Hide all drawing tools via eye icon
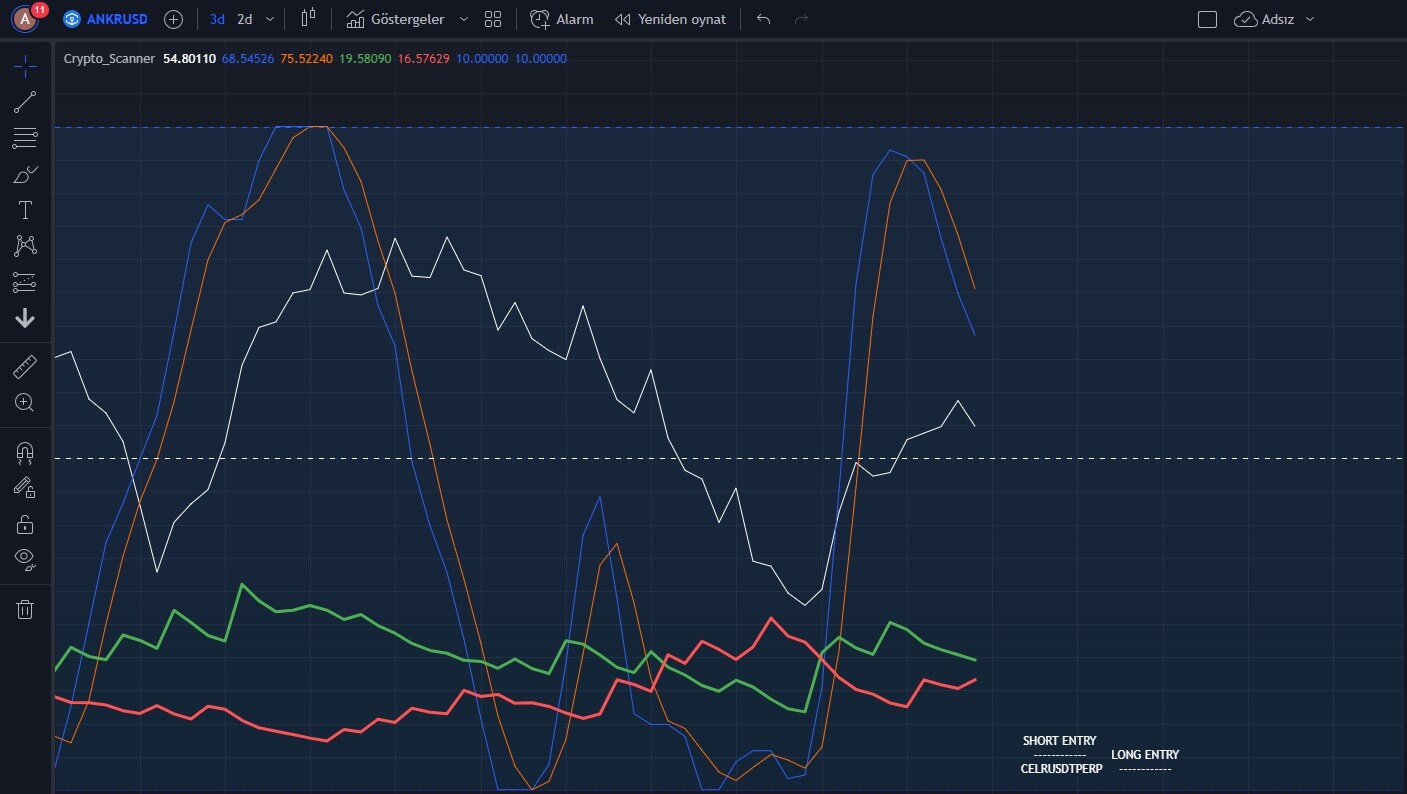1407x794 pixels. coord(25,558)
